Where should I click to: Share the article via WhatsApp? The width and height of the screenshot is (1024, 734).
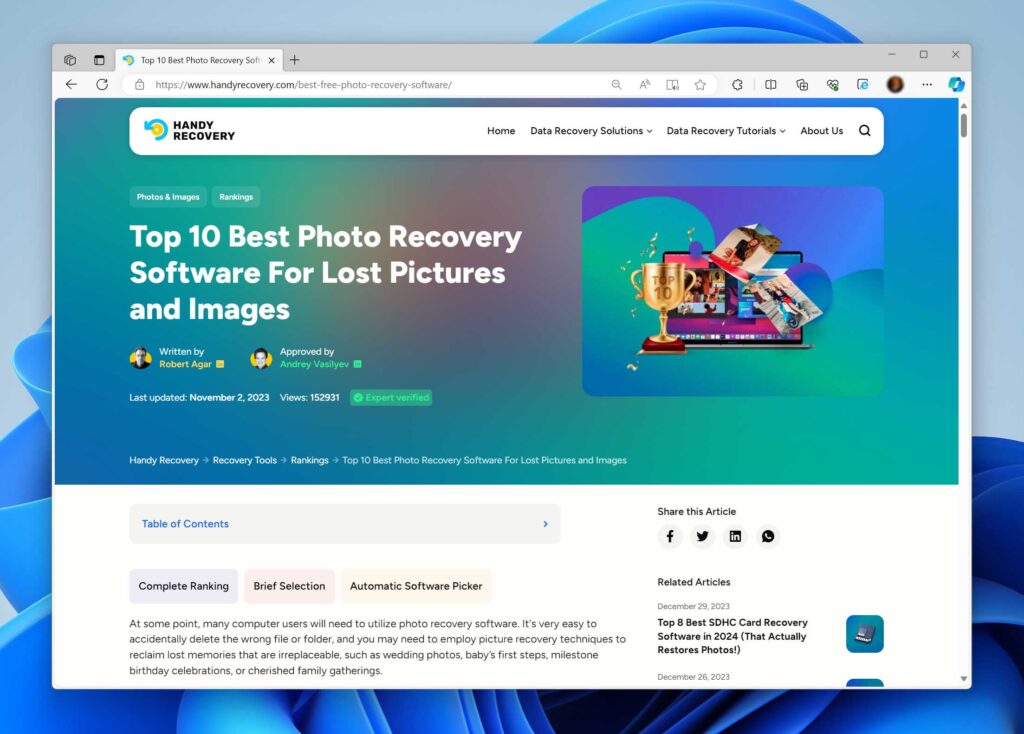(768, 536)
